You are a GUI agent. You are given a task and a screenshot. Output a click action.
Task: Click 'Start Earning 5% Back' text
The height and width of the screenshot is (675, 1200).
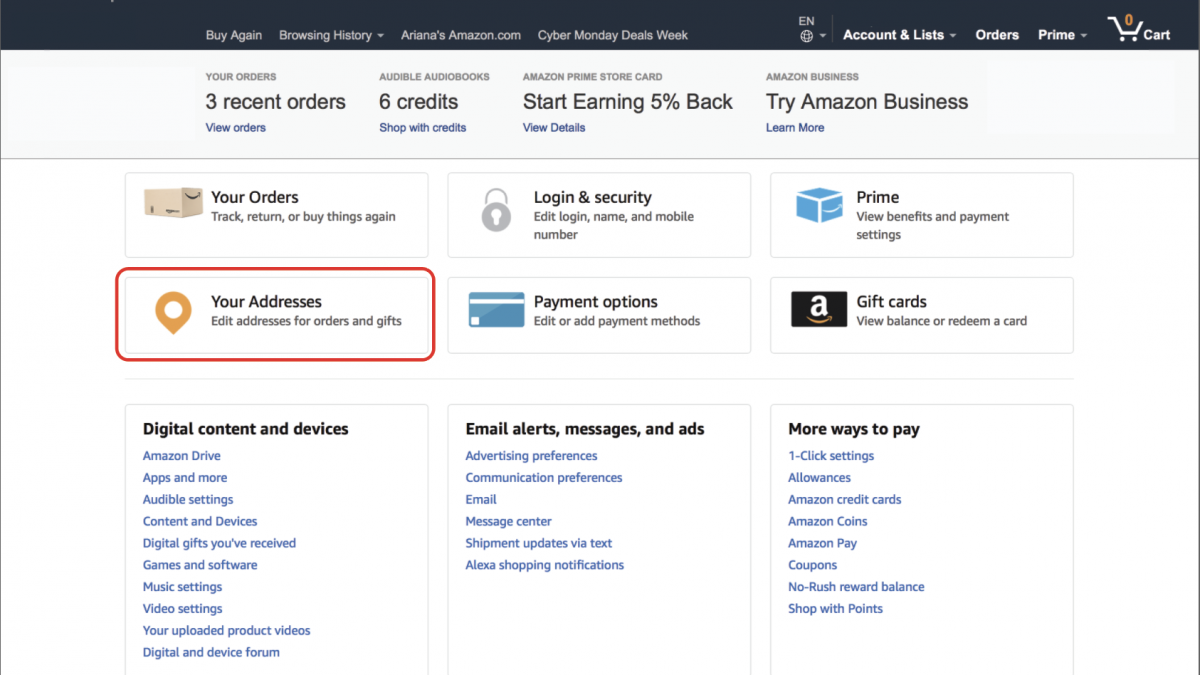click(628, 102)
